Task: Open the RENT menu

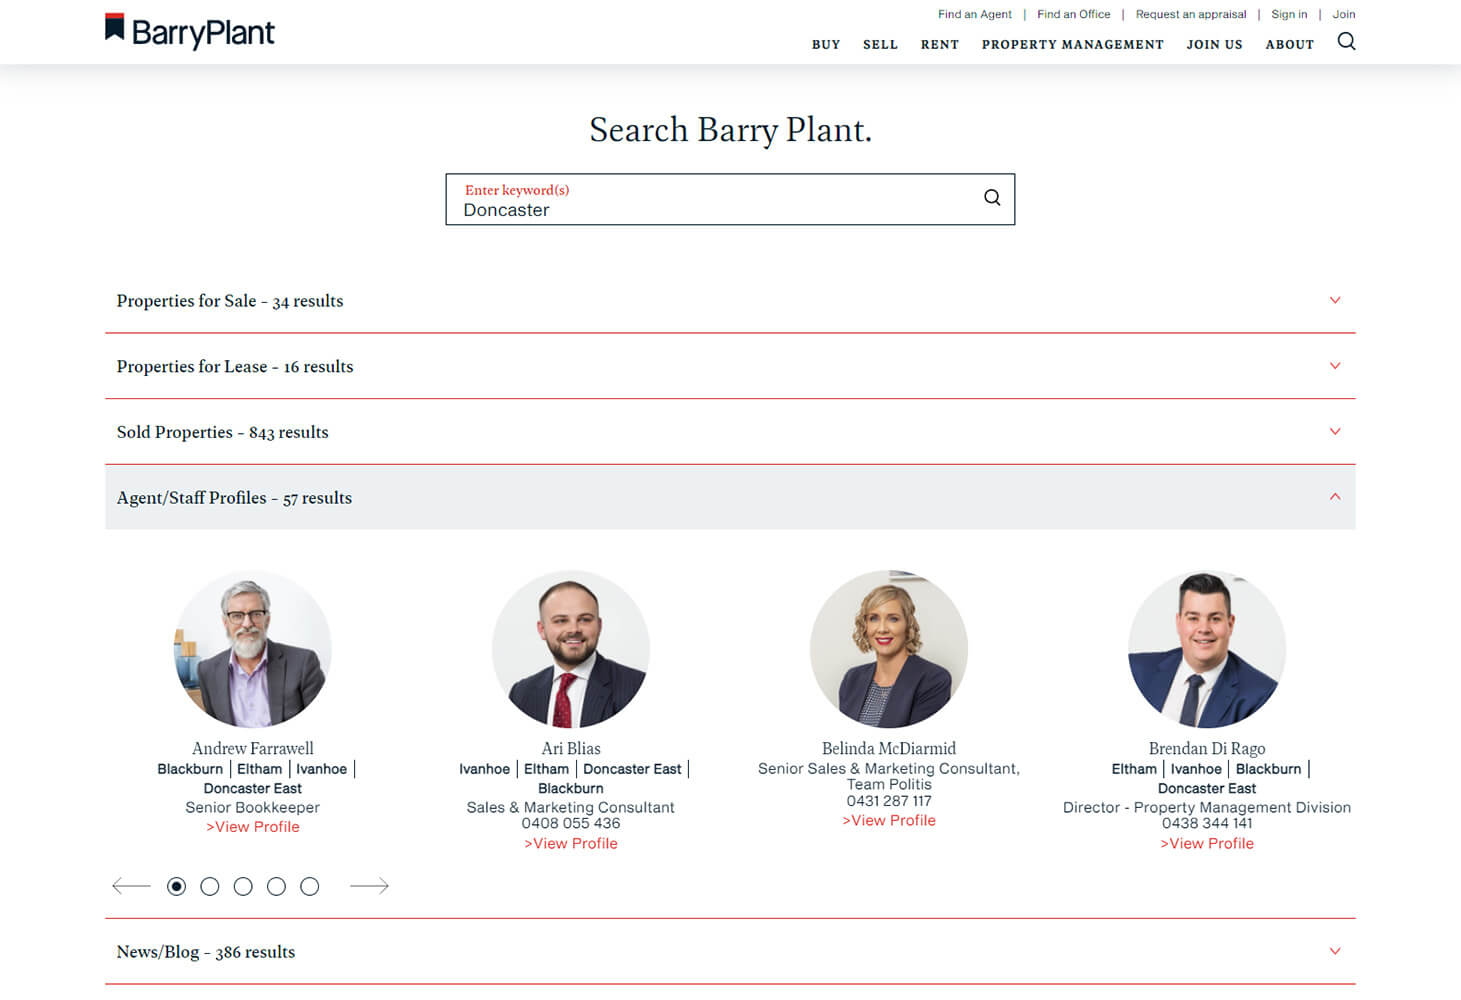Action: [940, 45]
